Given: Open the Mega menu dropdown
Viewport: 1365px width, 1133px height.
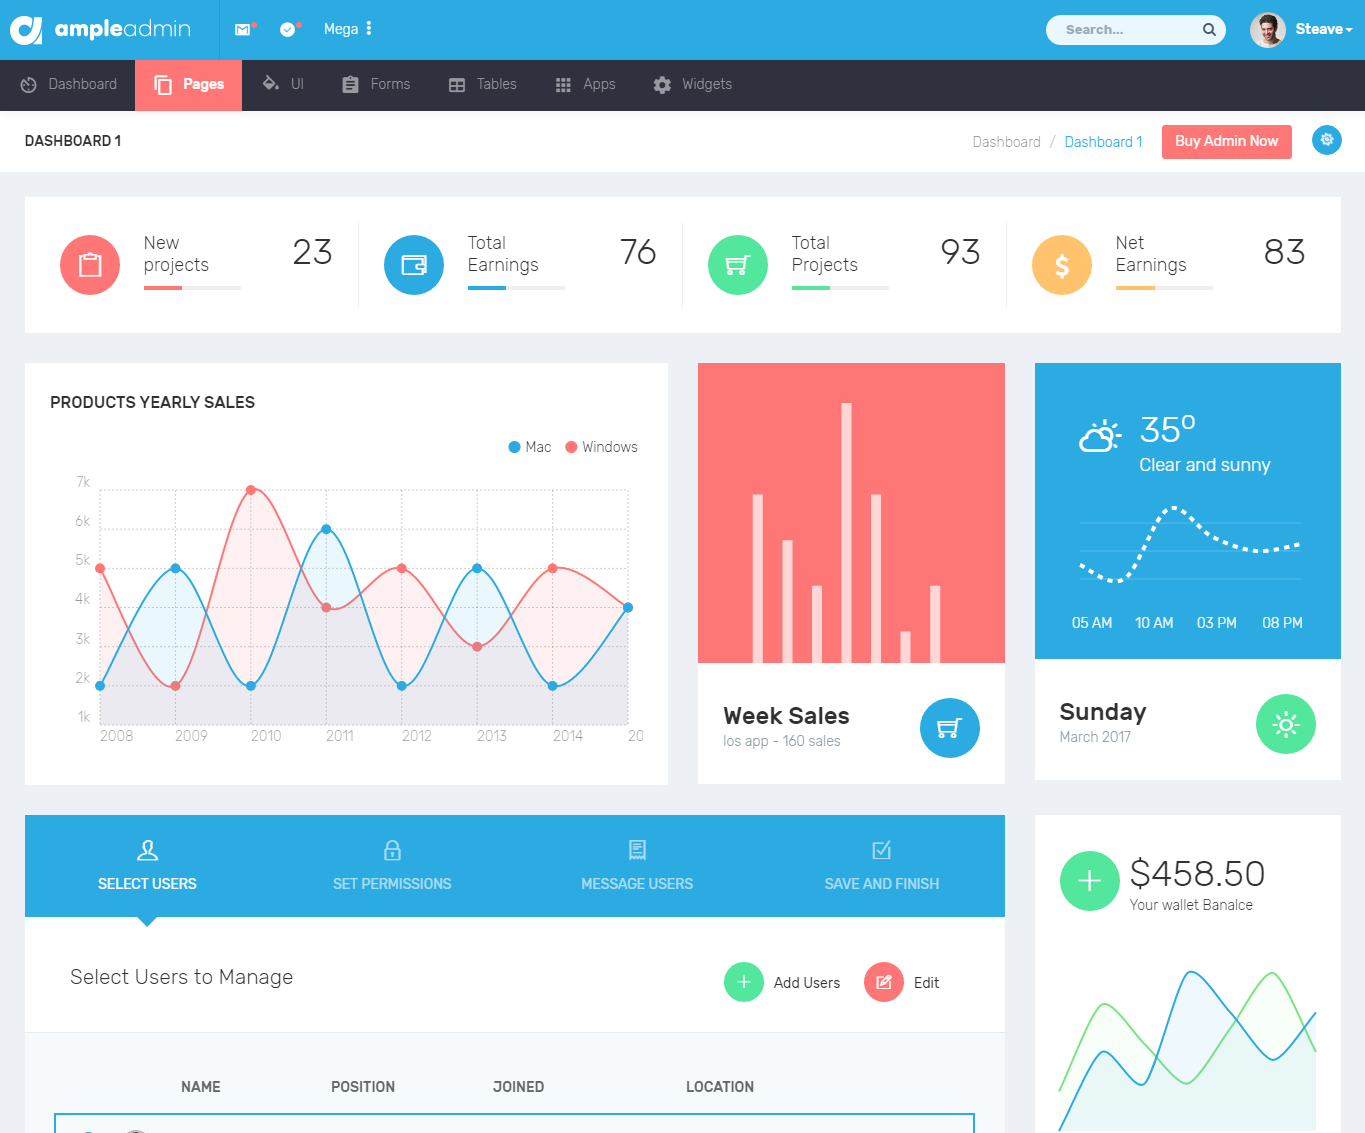Looking at the screenshot, I should pyautogui.click(x=347, y=29).
